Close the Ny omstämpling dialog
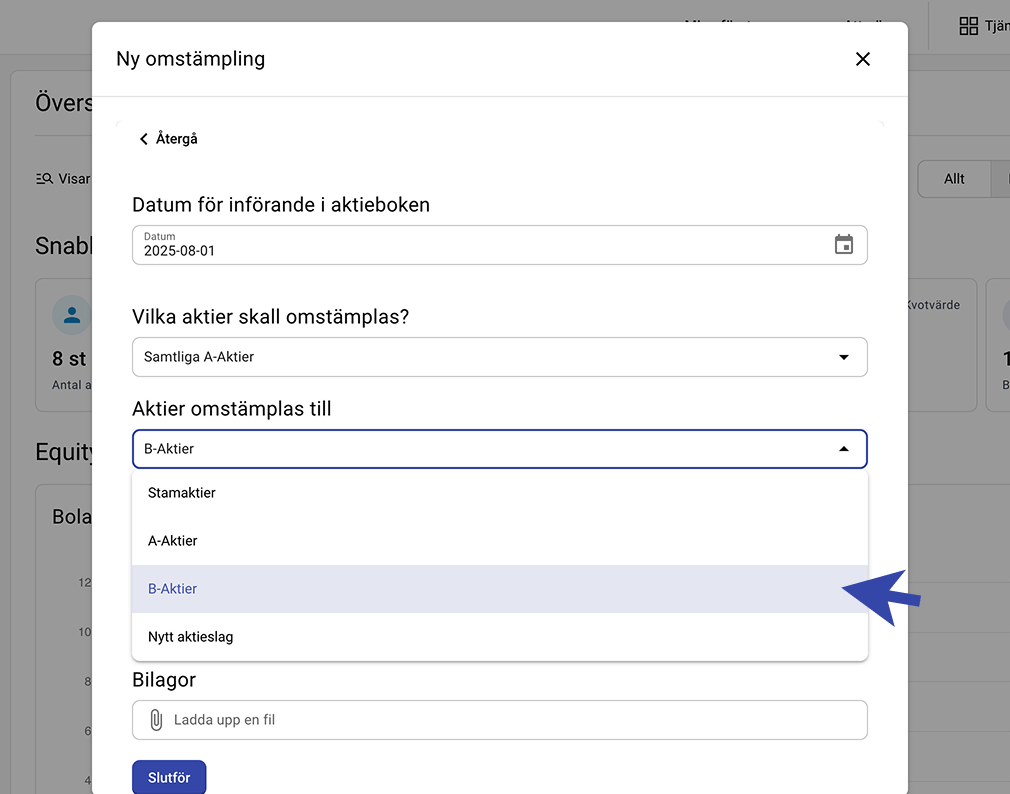 [862, 59]
